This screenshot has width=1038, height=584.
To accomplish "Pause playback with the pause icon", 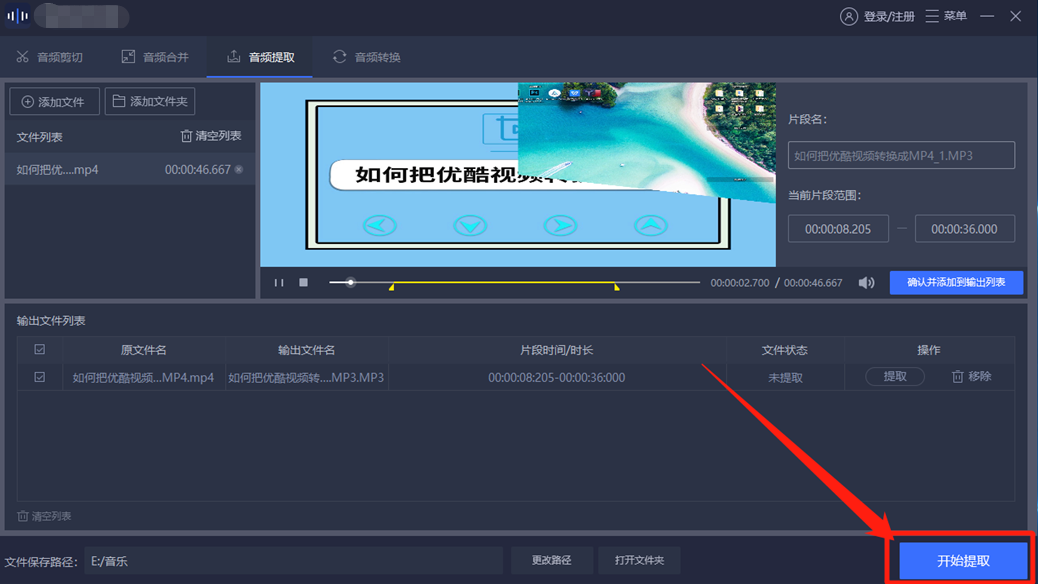I will pyautogui.click(x=279, y=283).
